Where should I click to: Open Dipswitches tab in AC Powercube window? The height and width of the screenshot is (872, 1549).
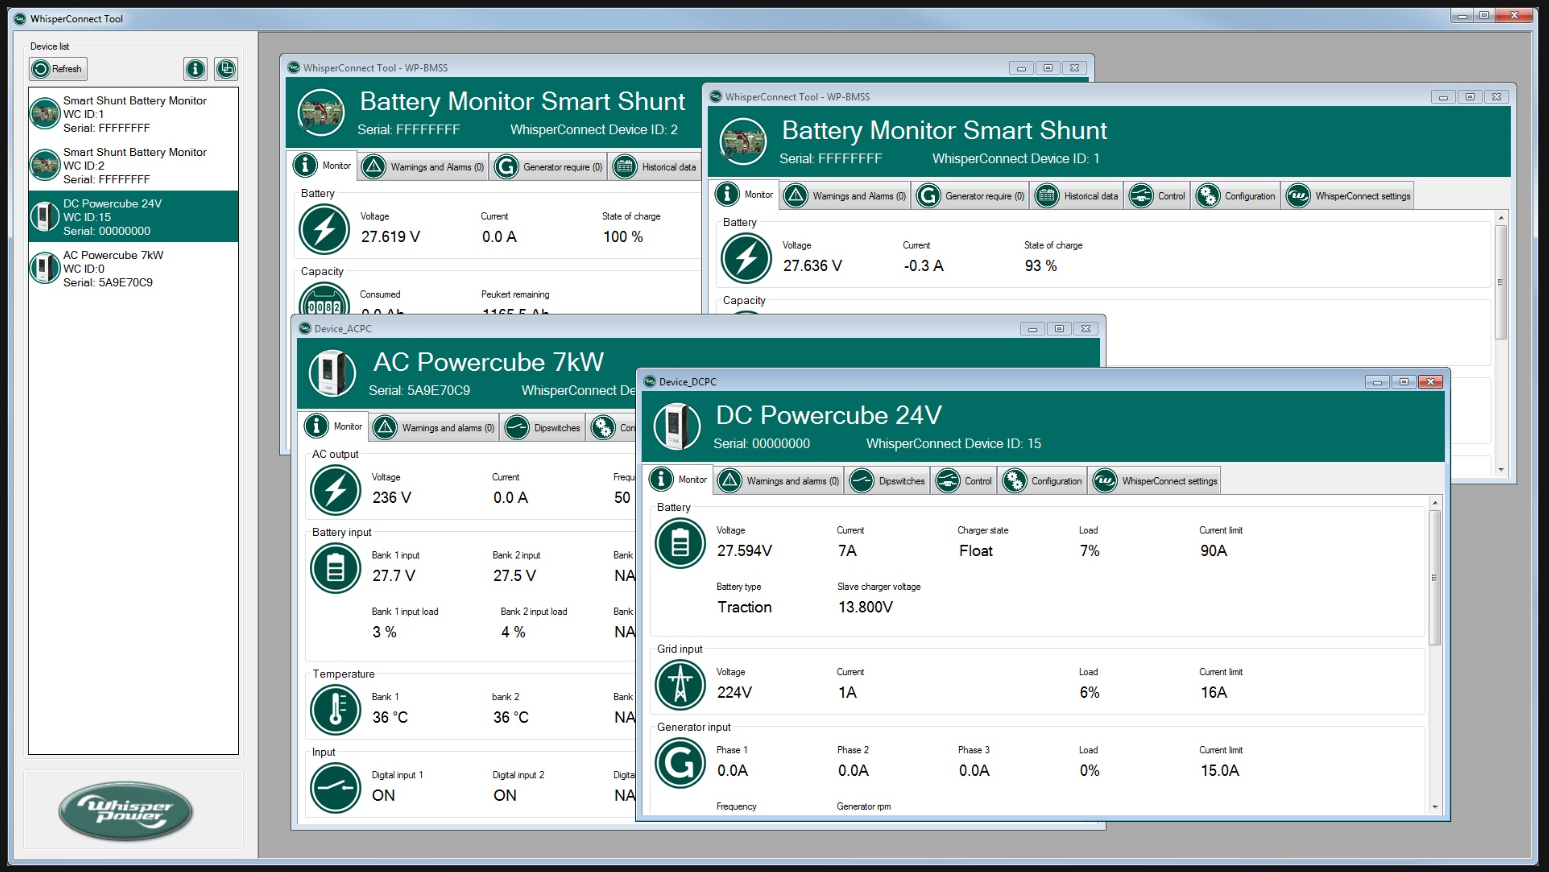point(543,428)
